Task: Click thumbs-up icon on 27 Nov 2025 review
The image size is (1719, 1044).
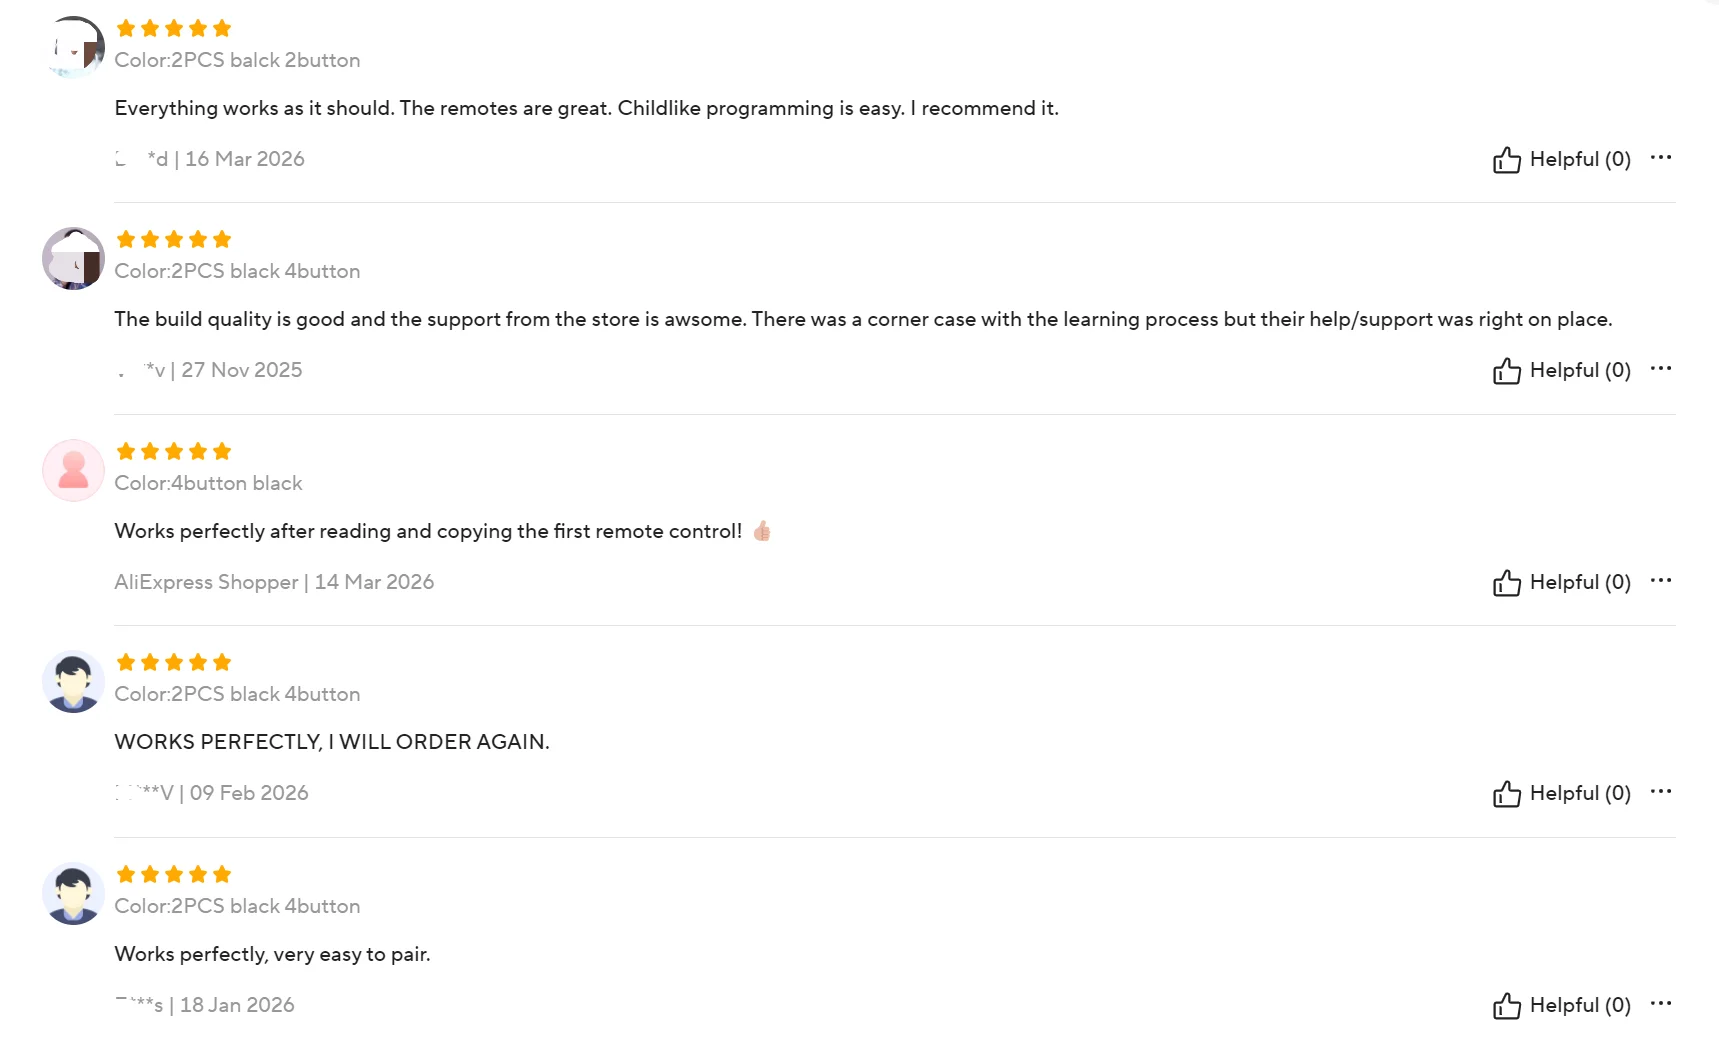Action: [1506, 371]
